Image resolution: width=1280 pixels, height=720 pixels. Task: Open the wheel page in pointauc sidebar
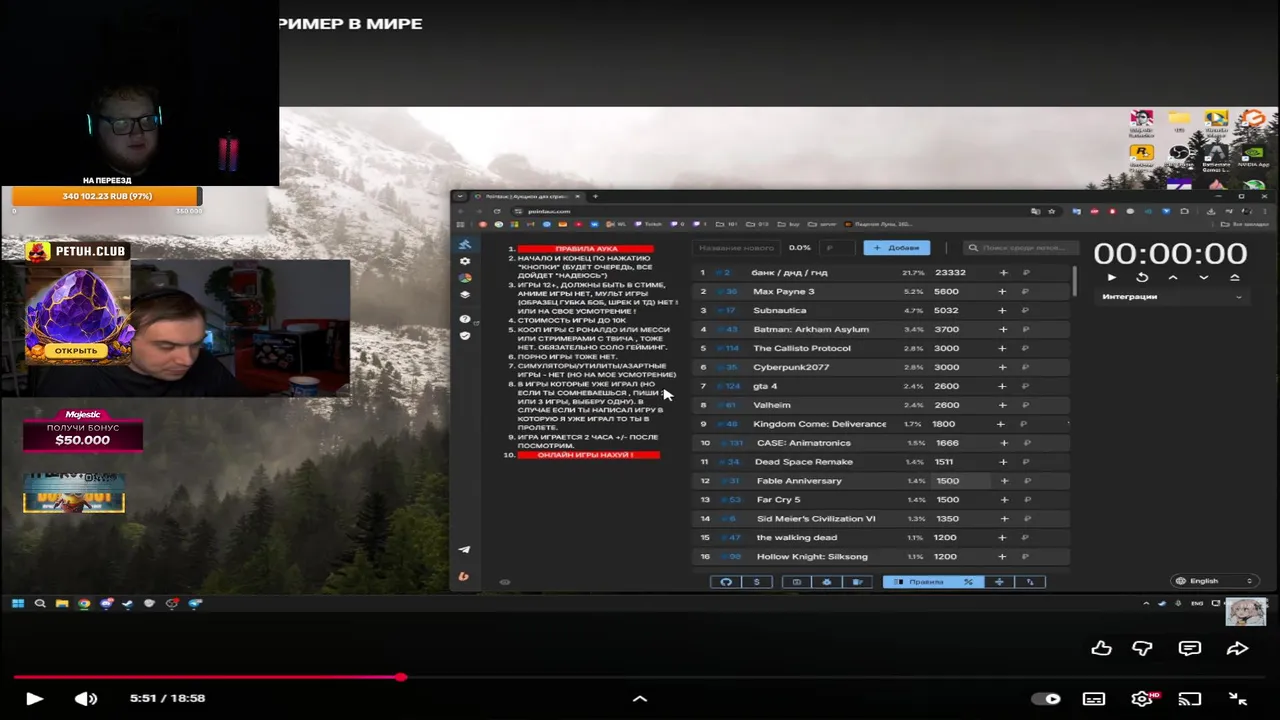pyautogui.click(x=464, y=278)
